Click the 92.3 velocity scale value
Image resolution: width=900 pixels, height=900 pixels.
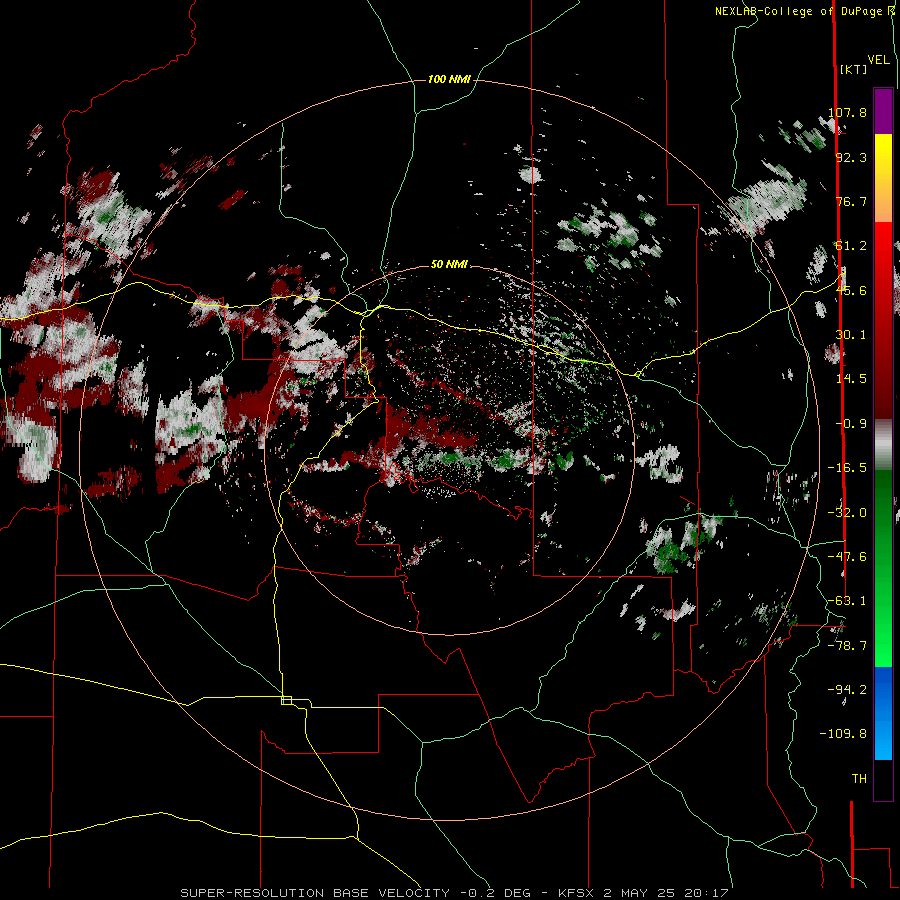pyautogui.click(x=851, y=157)
